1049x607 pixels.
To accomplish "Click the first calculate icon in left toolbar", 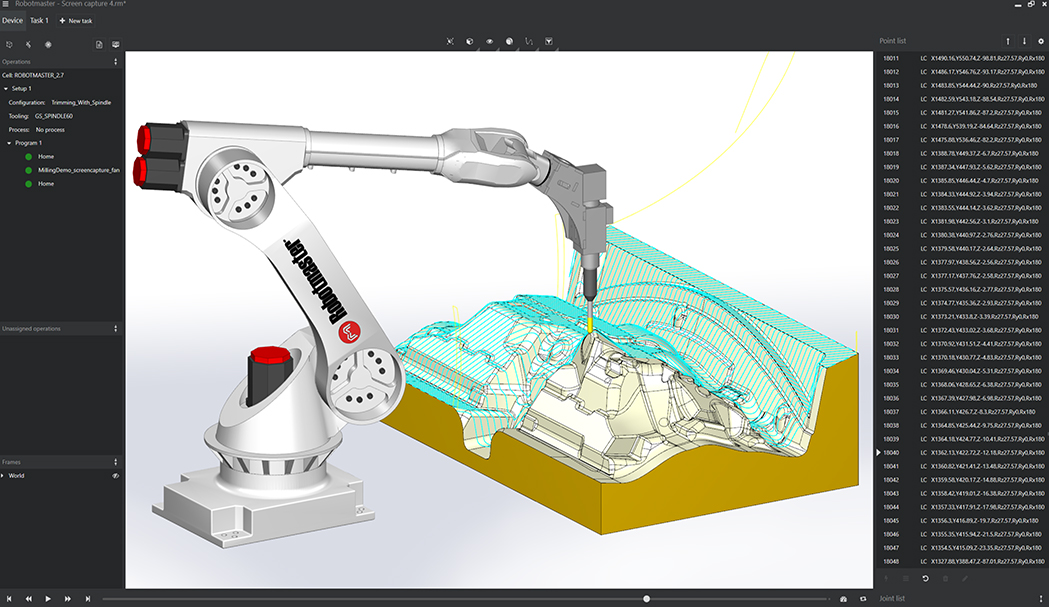I will pos(9,45).
